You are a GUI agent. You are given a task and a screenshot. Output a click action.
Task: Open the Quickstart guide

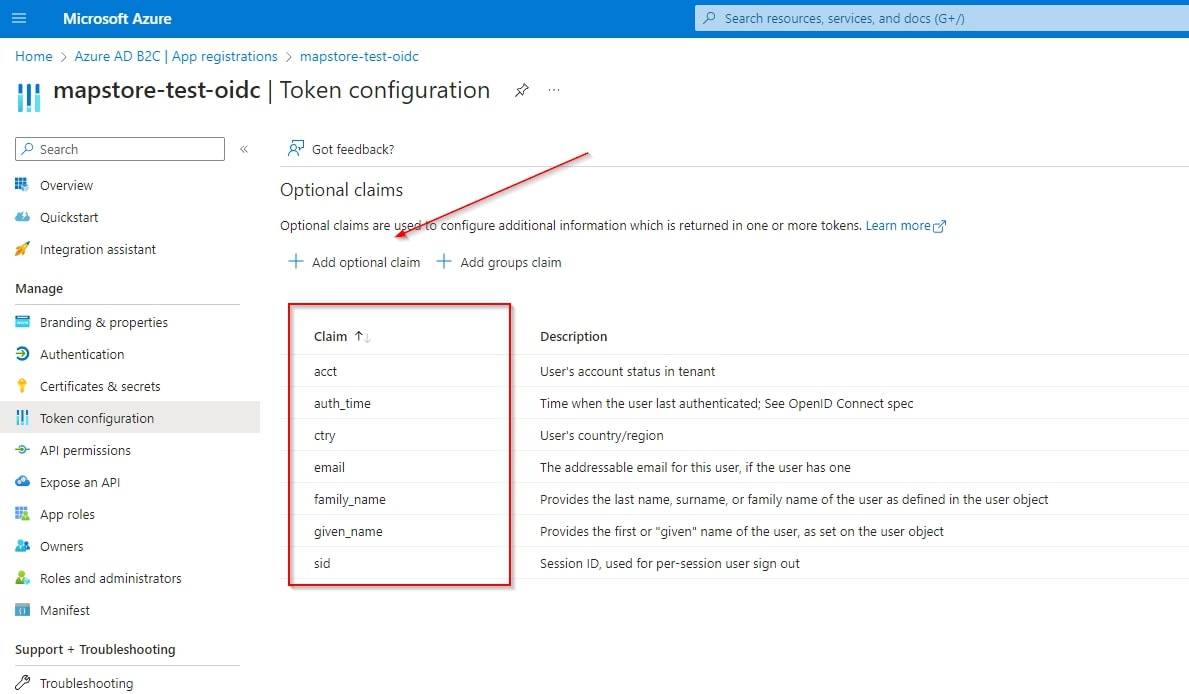click(66, 217)
